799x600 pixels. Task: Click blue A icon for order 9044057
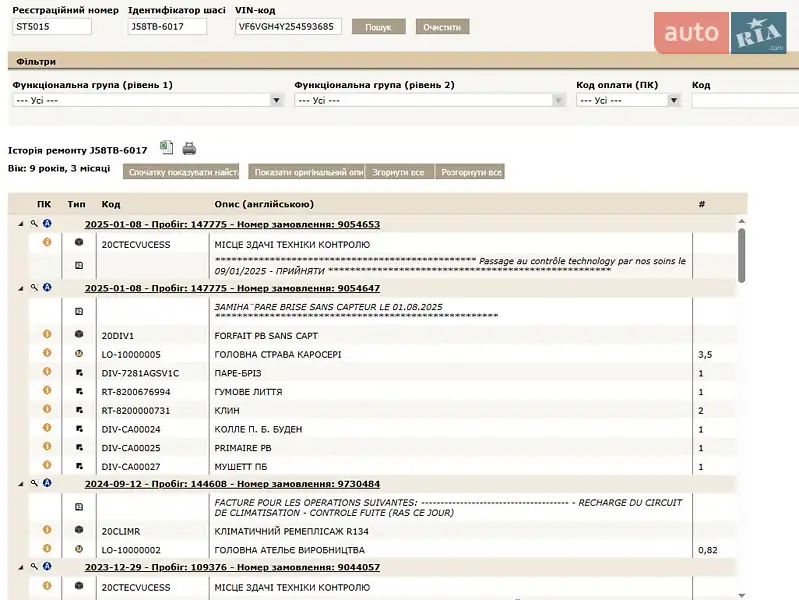pyautogui.click(x=46, y=566)
